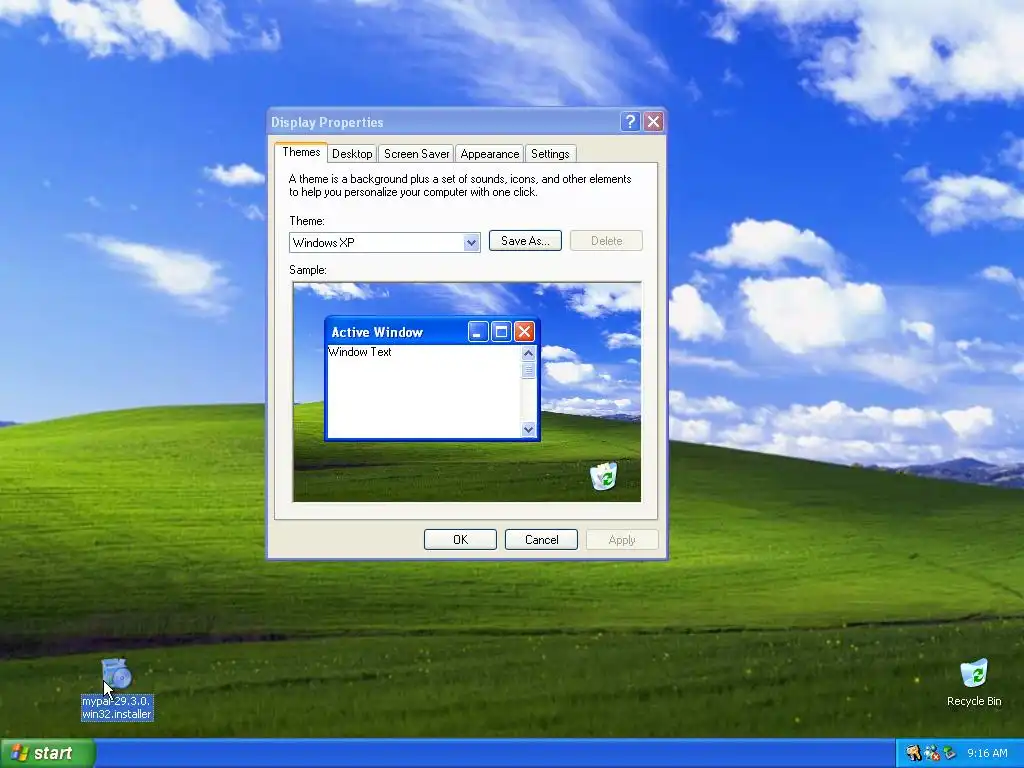Open the Appearance tab
This screenshot has height=768, width=1024.
pos(489,153)
